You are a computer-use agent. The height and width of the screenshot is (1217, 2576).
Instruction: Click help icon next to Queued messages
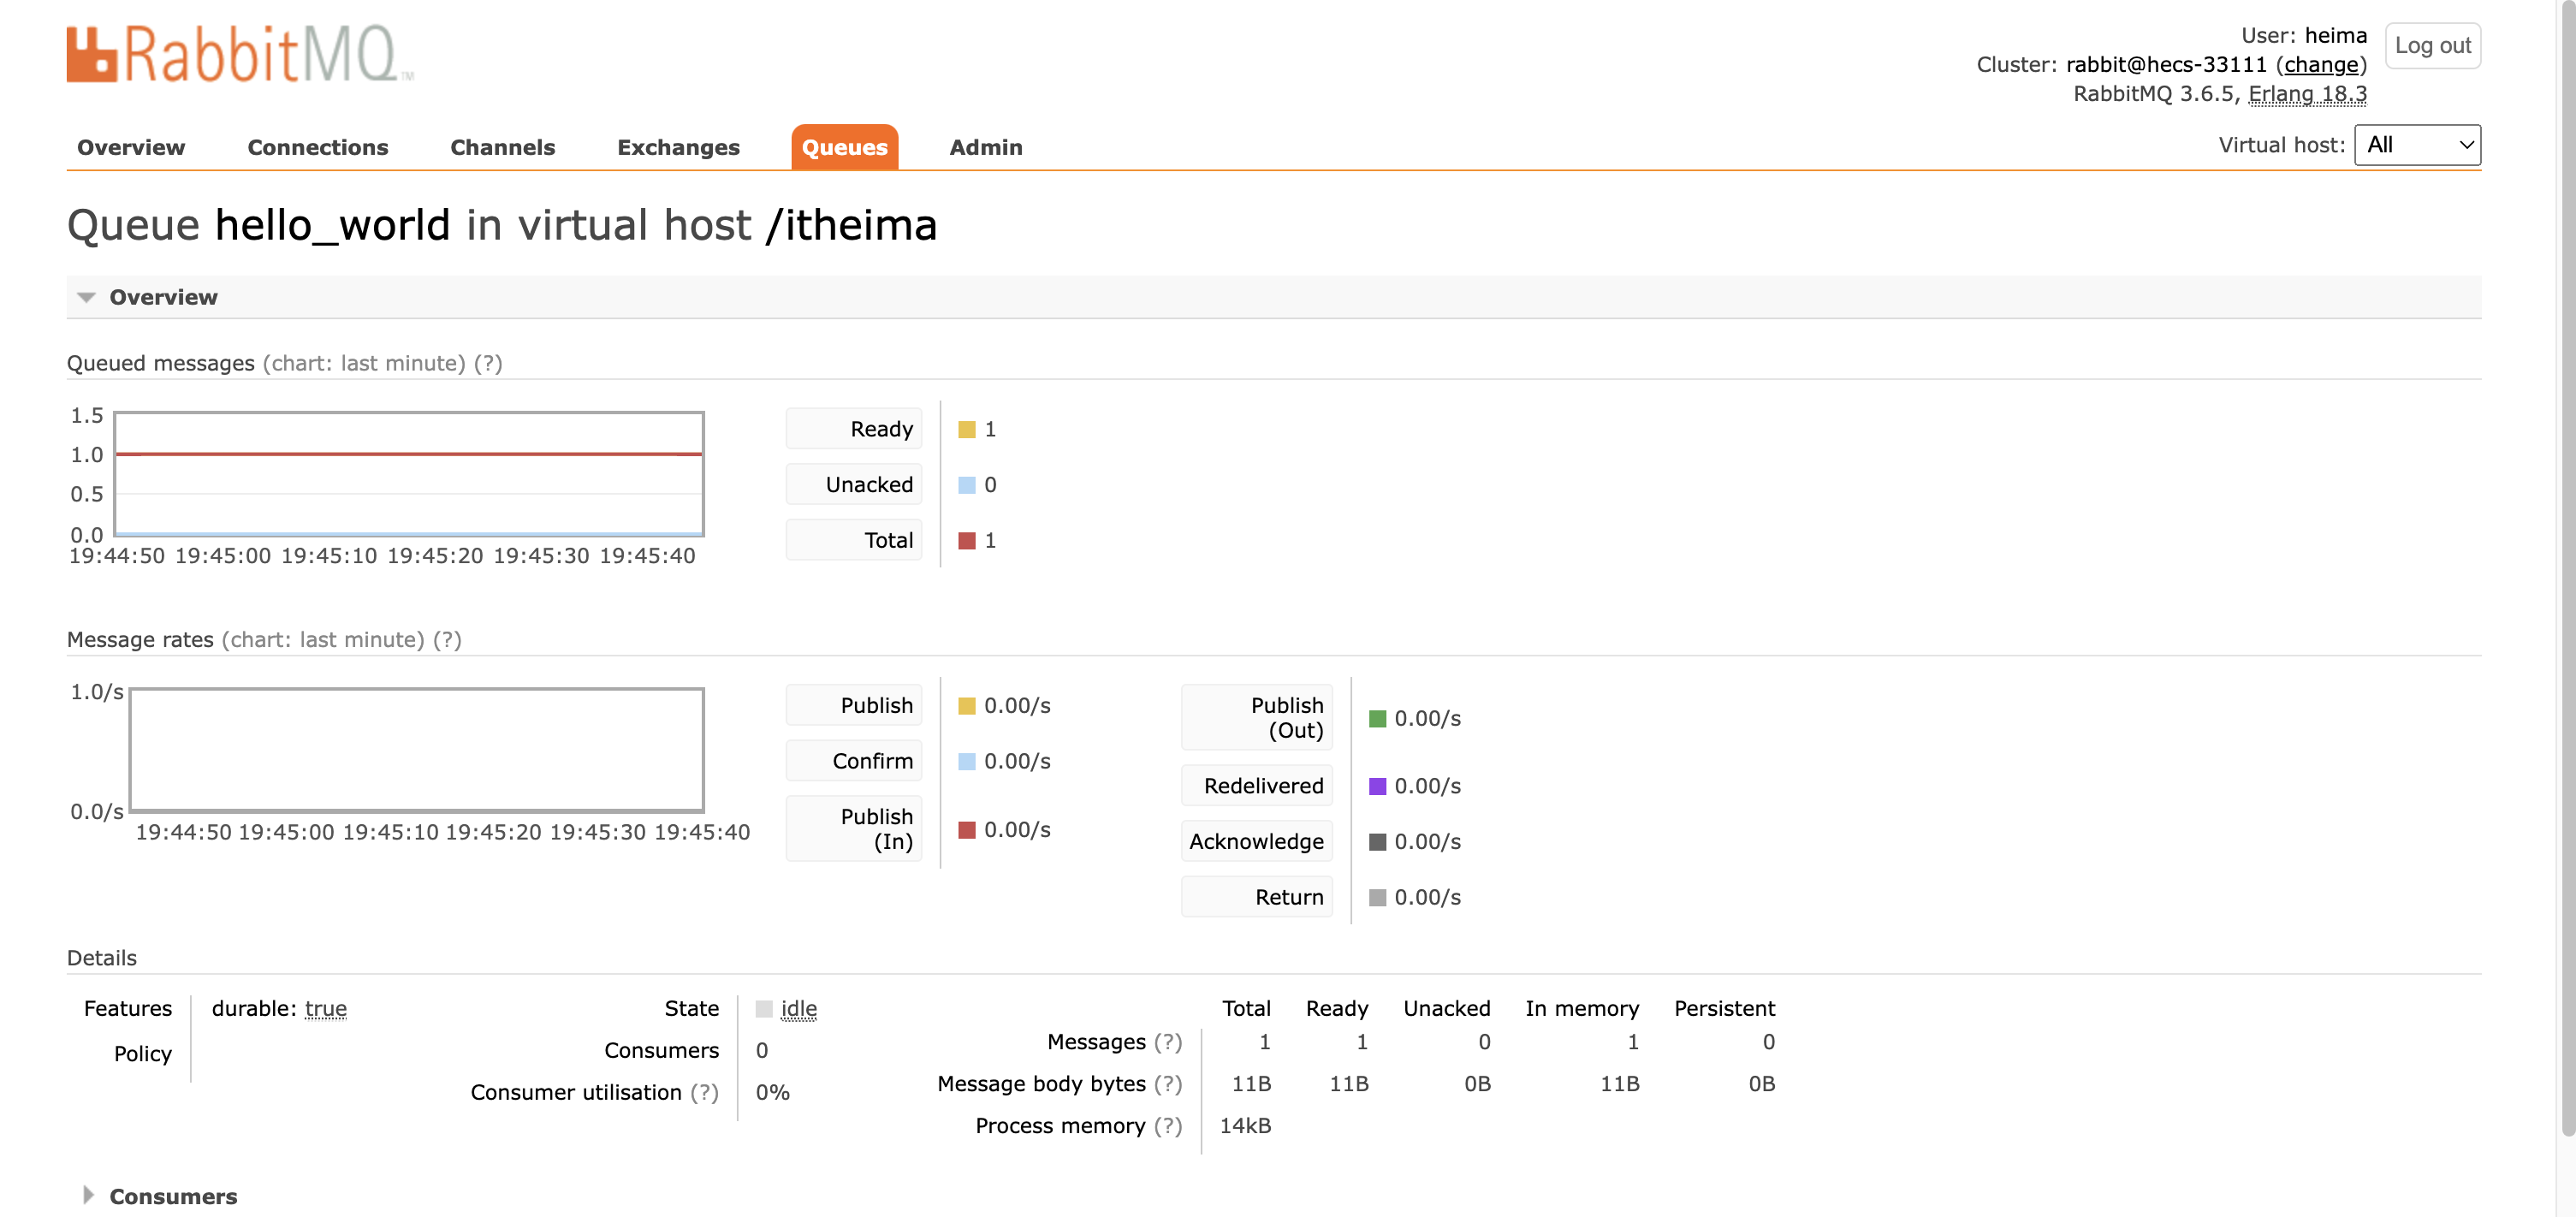click(488, 363)
